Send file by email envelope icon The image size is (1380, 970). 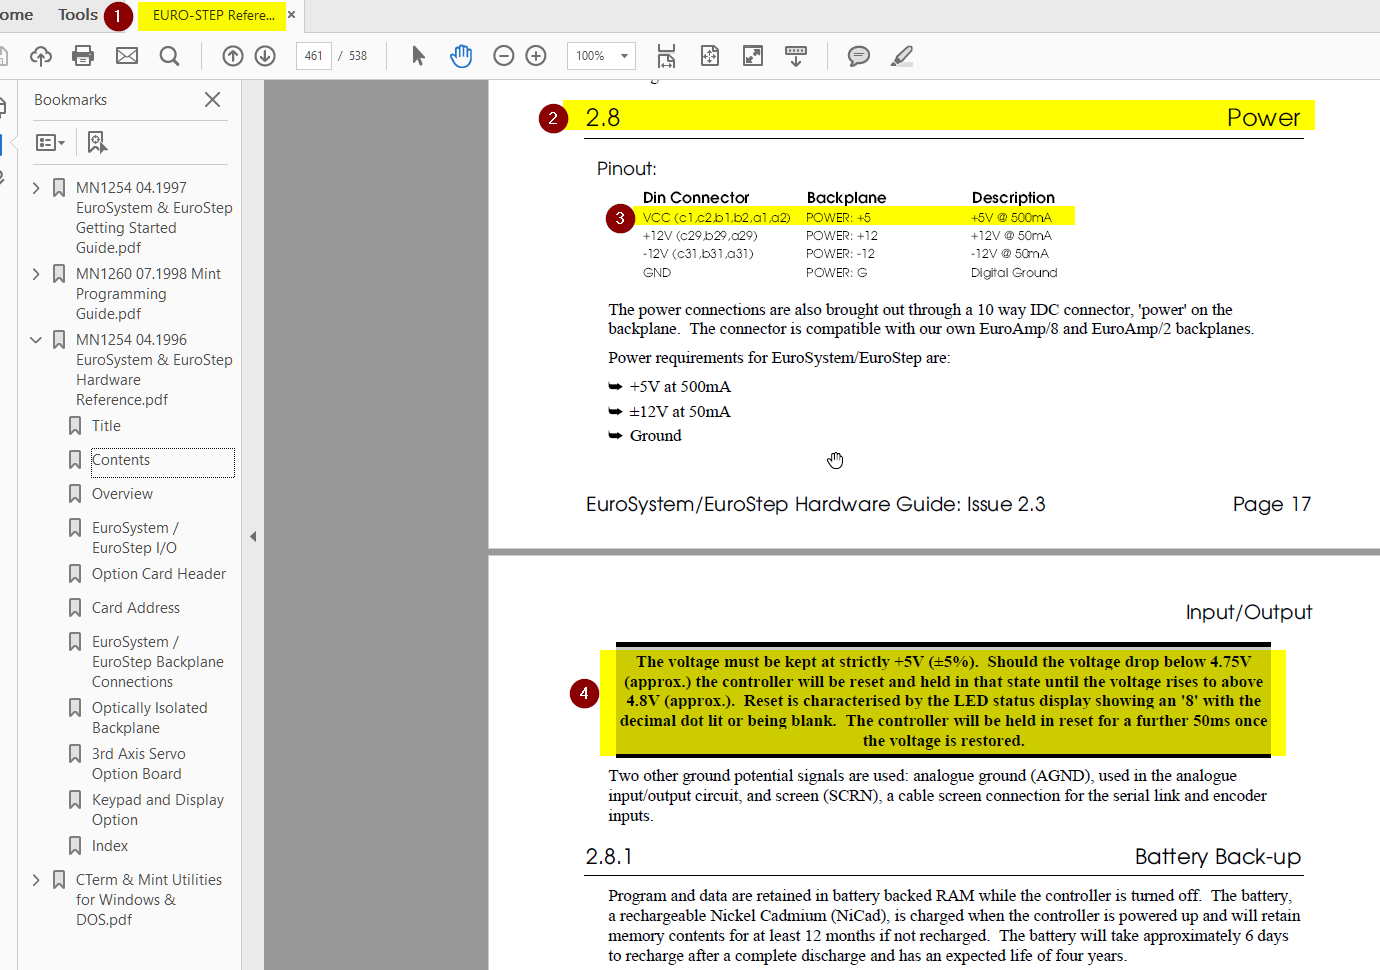[x=127, y=56]
